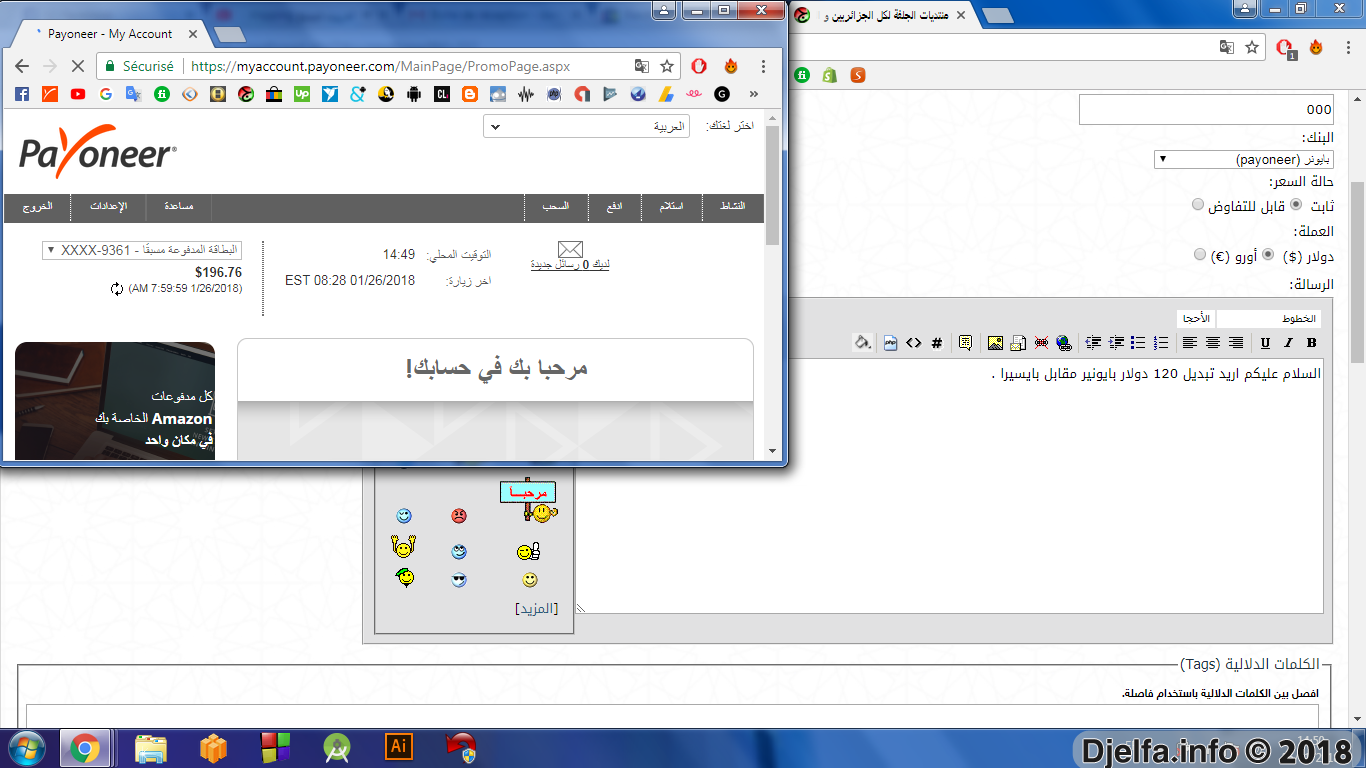Switch to the 'Payoneer - My Account' tab
The width and height of the screenshot is (1366, 768).
(108, 34)
